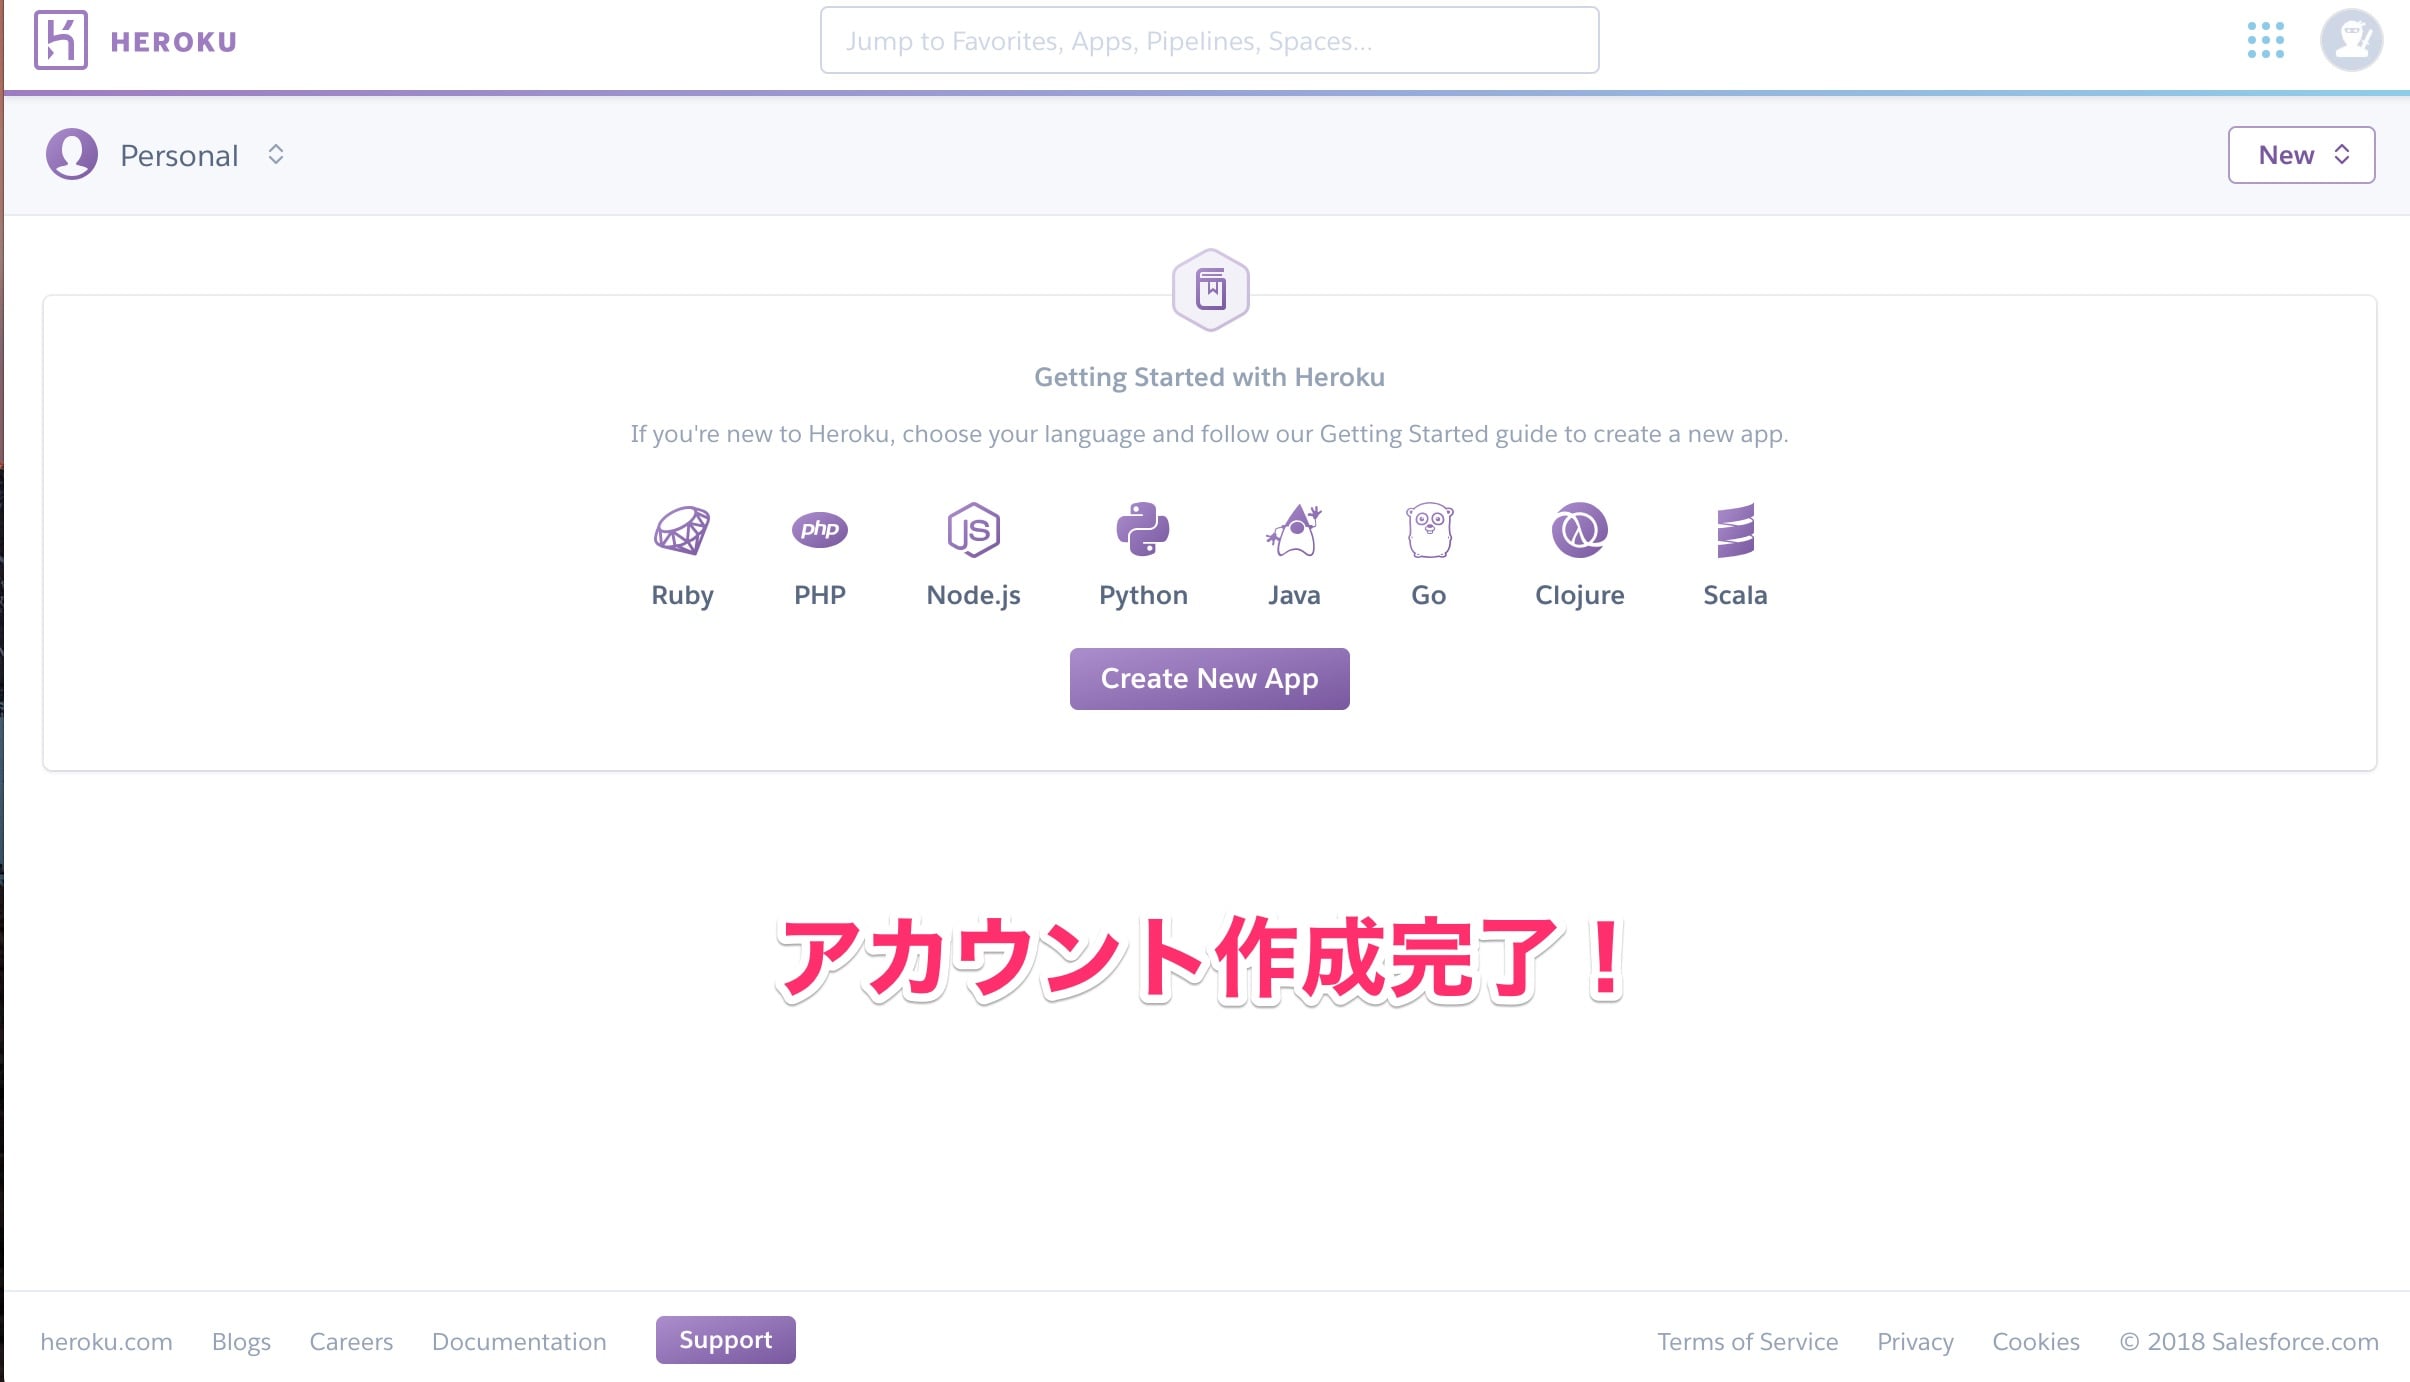Screen dimensions: 2410x1382
Task: Choose the Python logo icon
Action: click(x=1143, y=529)
